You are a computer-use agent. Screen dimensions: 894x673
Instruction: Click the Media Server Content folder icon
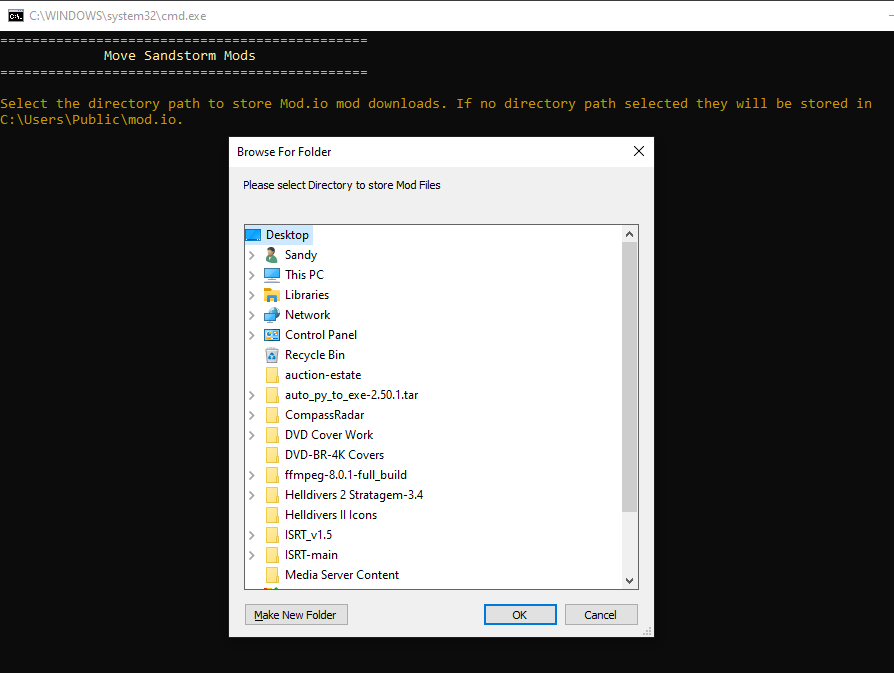273,574
